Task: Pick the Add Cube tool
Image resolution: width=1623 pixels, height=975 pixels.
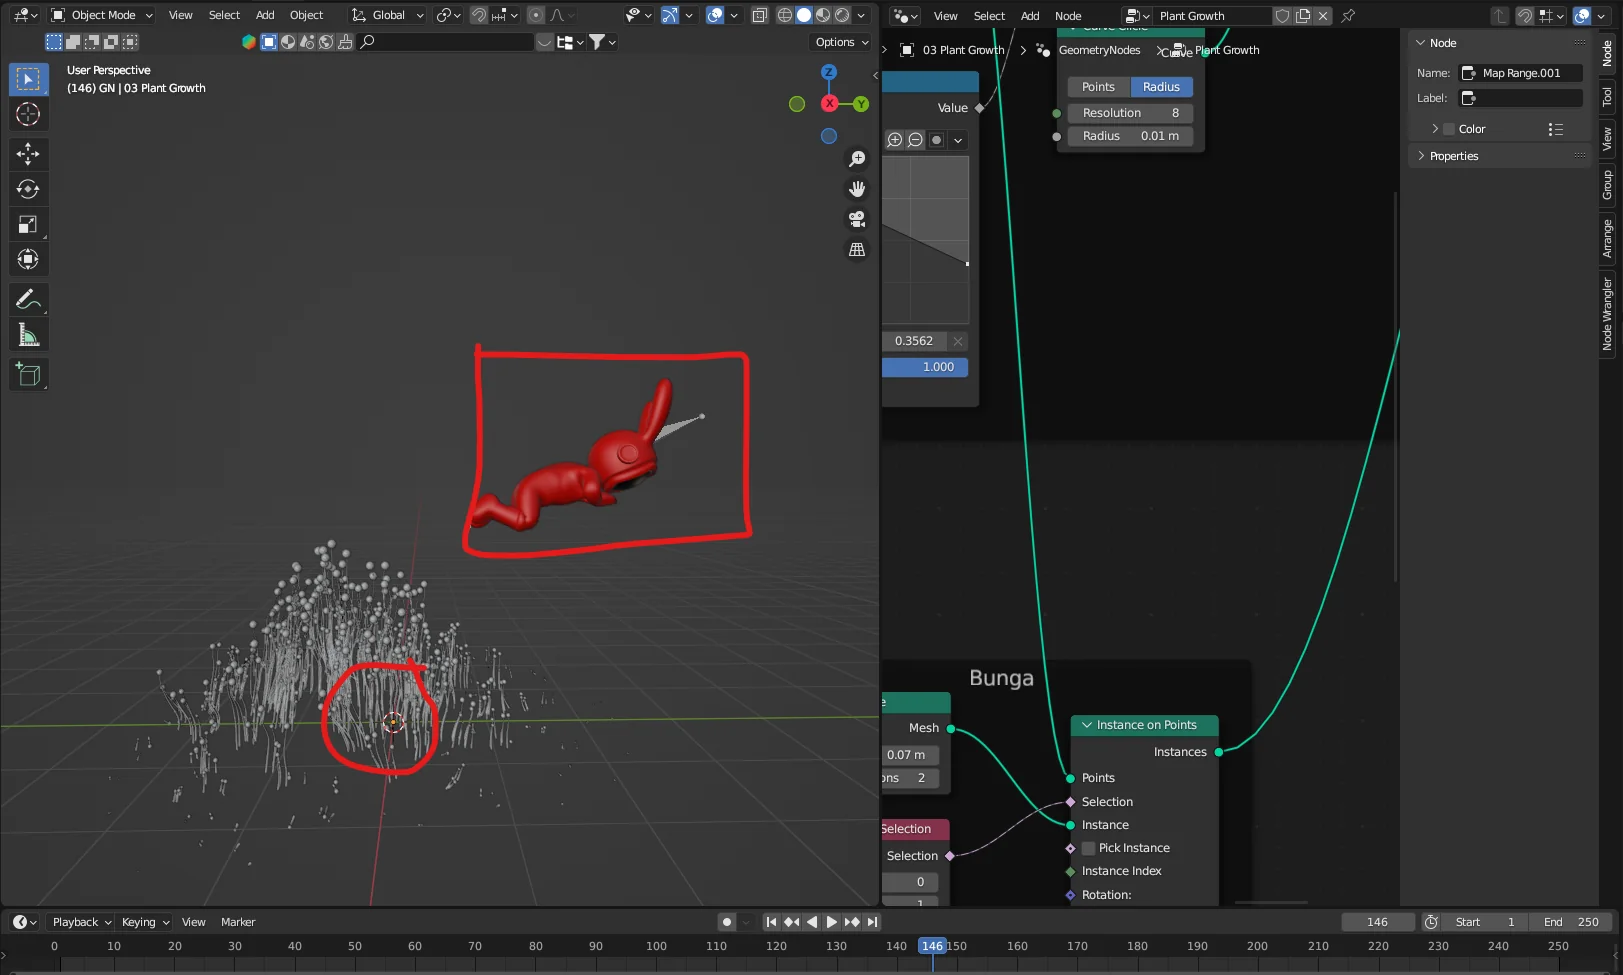Action: (28, 374)
